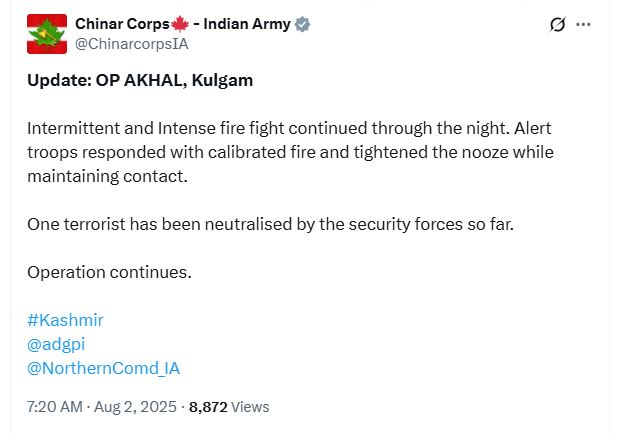This screenshot has height=434, width=620.
Task: Click the maple leaf emoji in the name
Action: (x=182, y=24)
